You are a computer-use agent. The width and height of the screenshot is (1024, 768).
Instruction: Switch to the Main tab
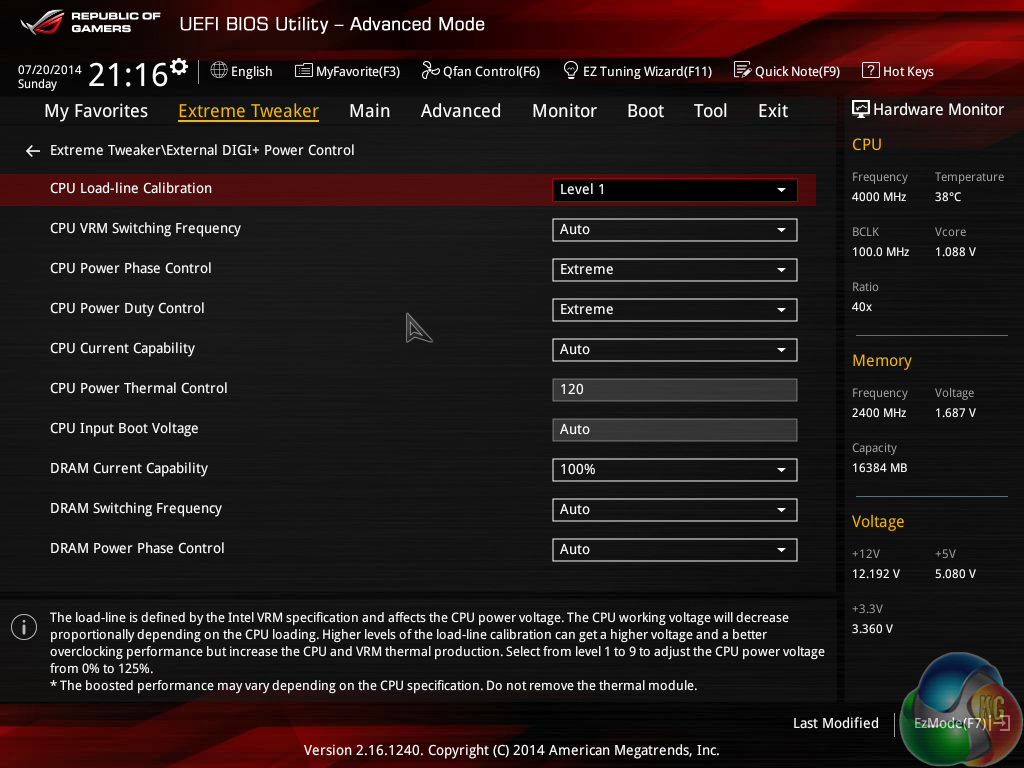(370, 111)
